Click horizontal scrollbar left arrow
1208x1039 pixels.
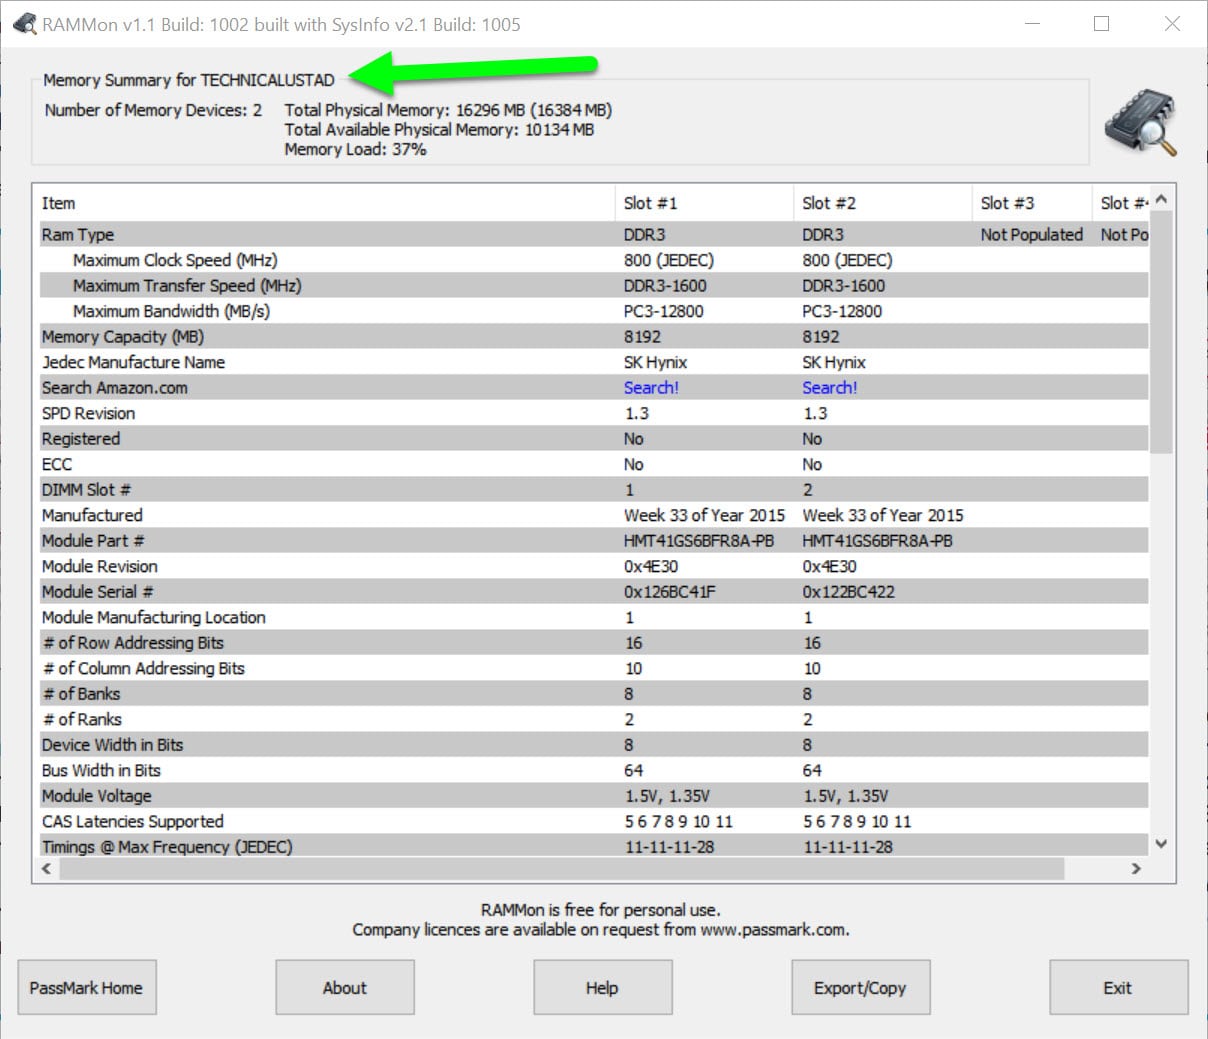point(46,869)
